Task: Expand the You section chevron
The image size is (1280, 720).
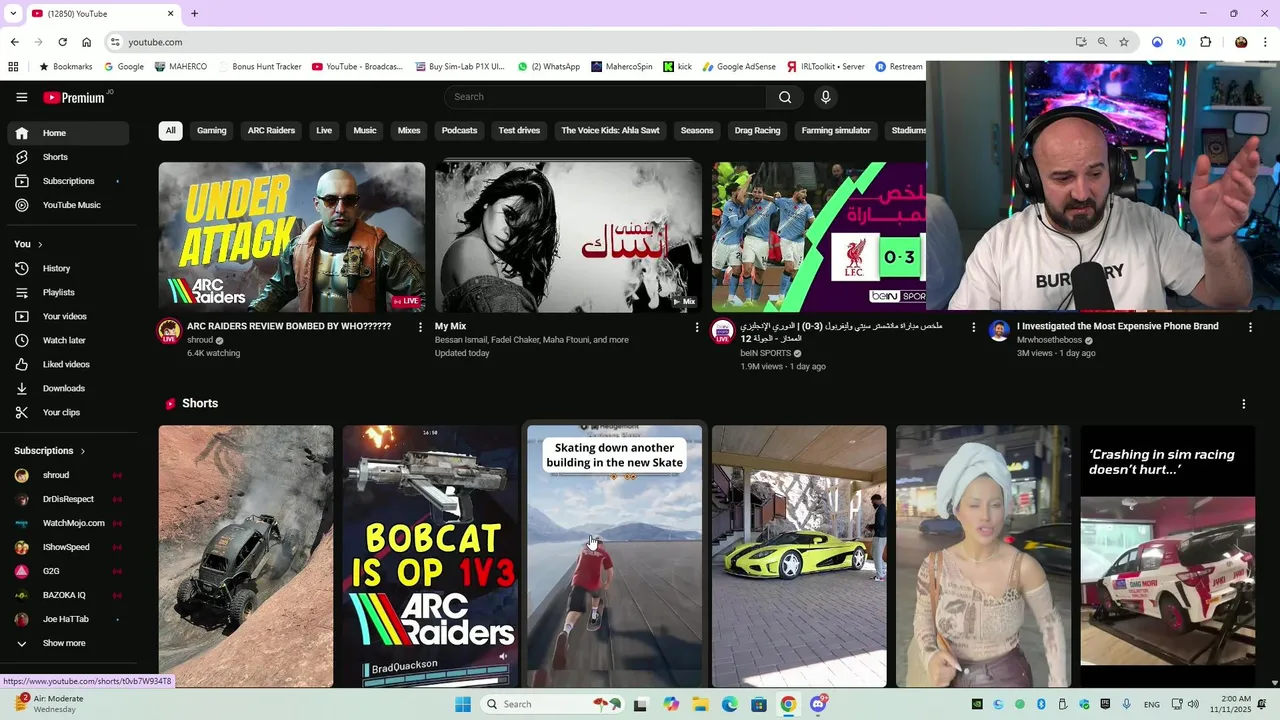Action: pyautogui.click(x=40, y=245)
